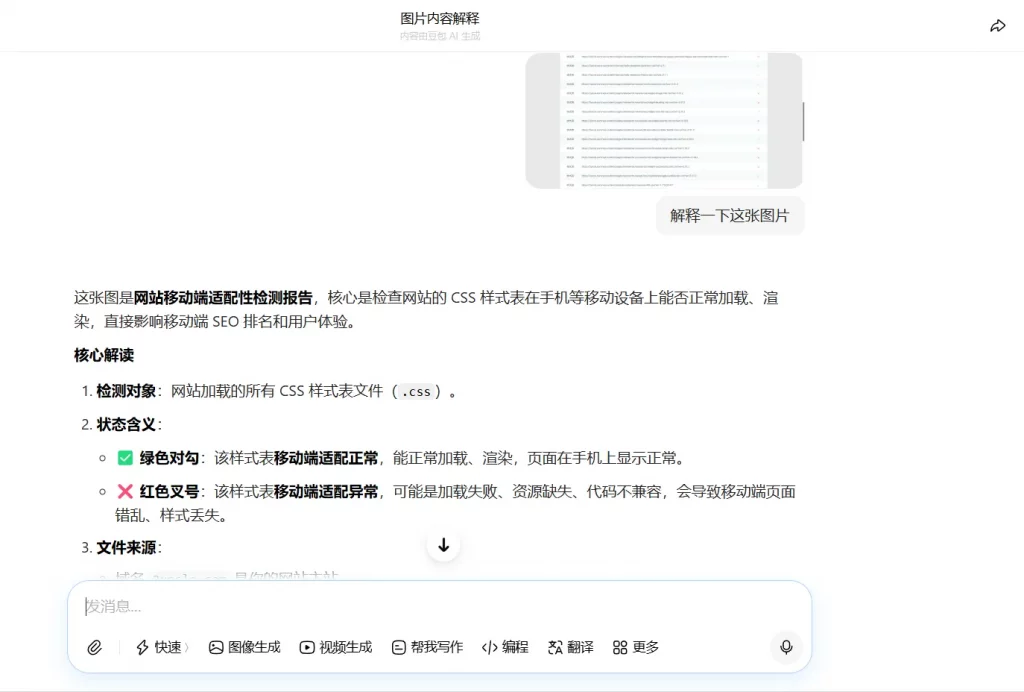
Task: Click the 内容由豆包 AI 生成 subtitle
Action: pyautogui.click(x=439, y=36)
